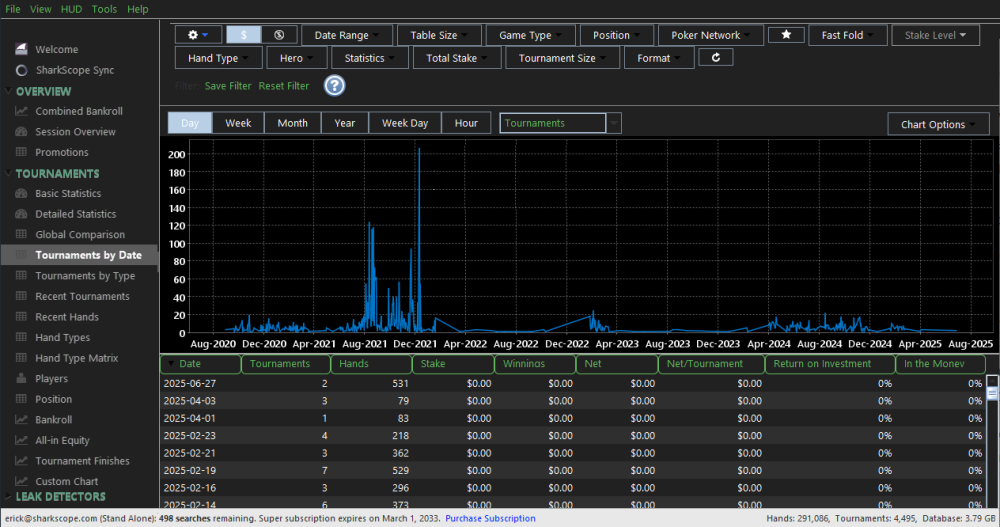Sort table by Return on Investment column
The width and height of the screenshot is (1000, 527).
(x=828, y=364)
